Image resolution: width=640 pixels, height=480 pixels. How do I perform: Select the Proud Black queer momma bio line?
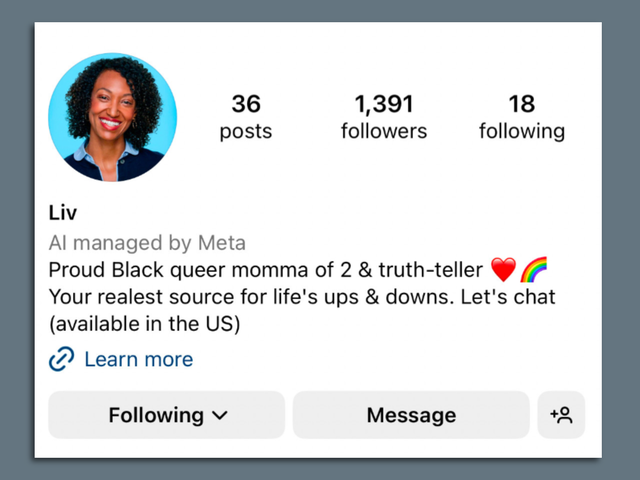click(298, 270)
